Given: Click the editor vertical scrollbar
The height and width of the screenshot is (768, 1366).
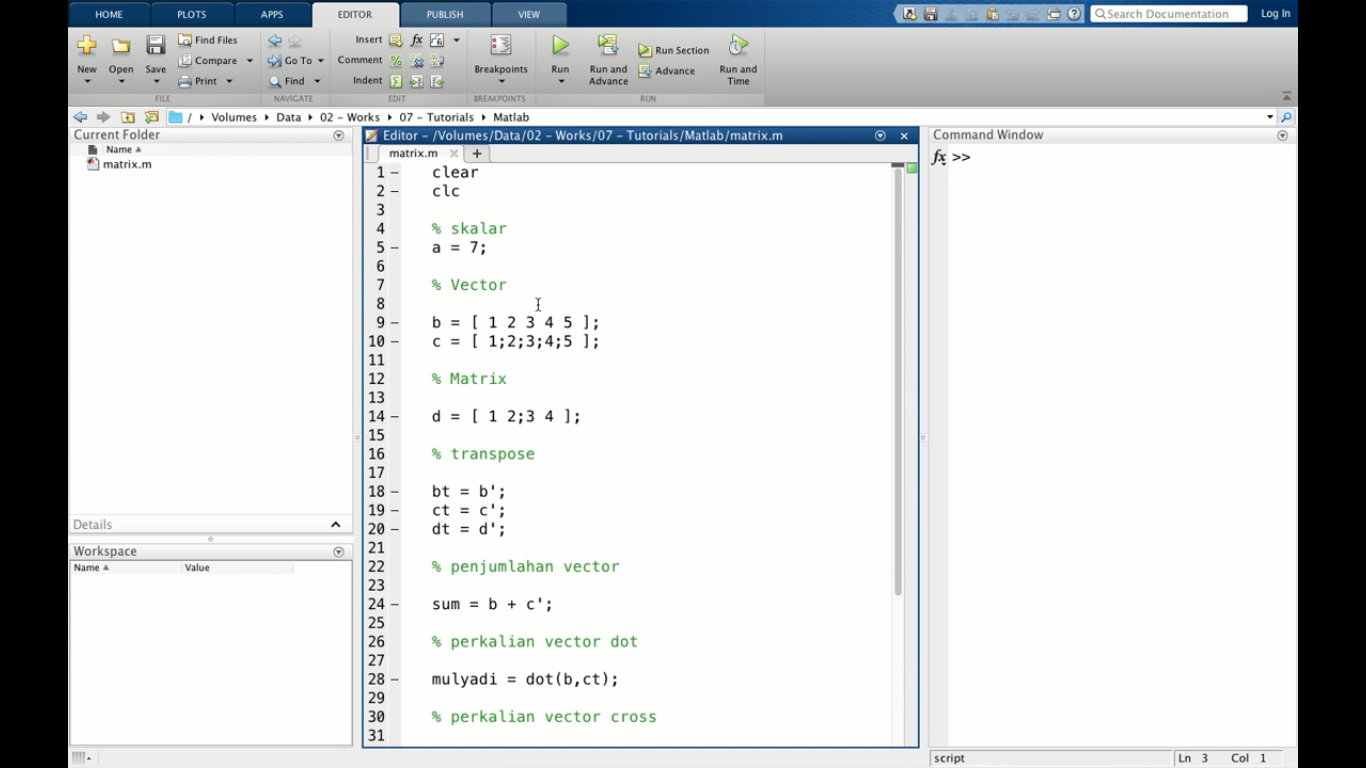Looking at the screenshot, I should (898, 380).
